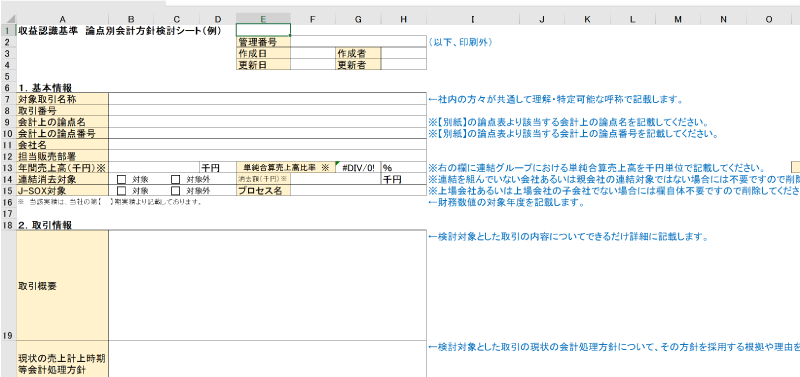This screenshot has width=800, height=377.
Task: Select row 17 header
Action: pos(8,214)
